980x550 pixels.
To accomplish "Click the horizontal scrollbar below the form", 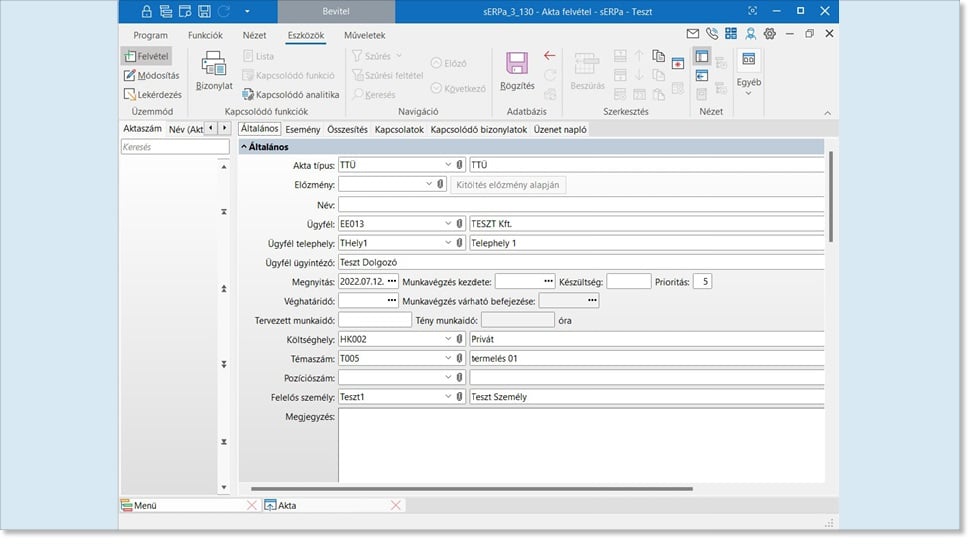I will pos(470,489).
